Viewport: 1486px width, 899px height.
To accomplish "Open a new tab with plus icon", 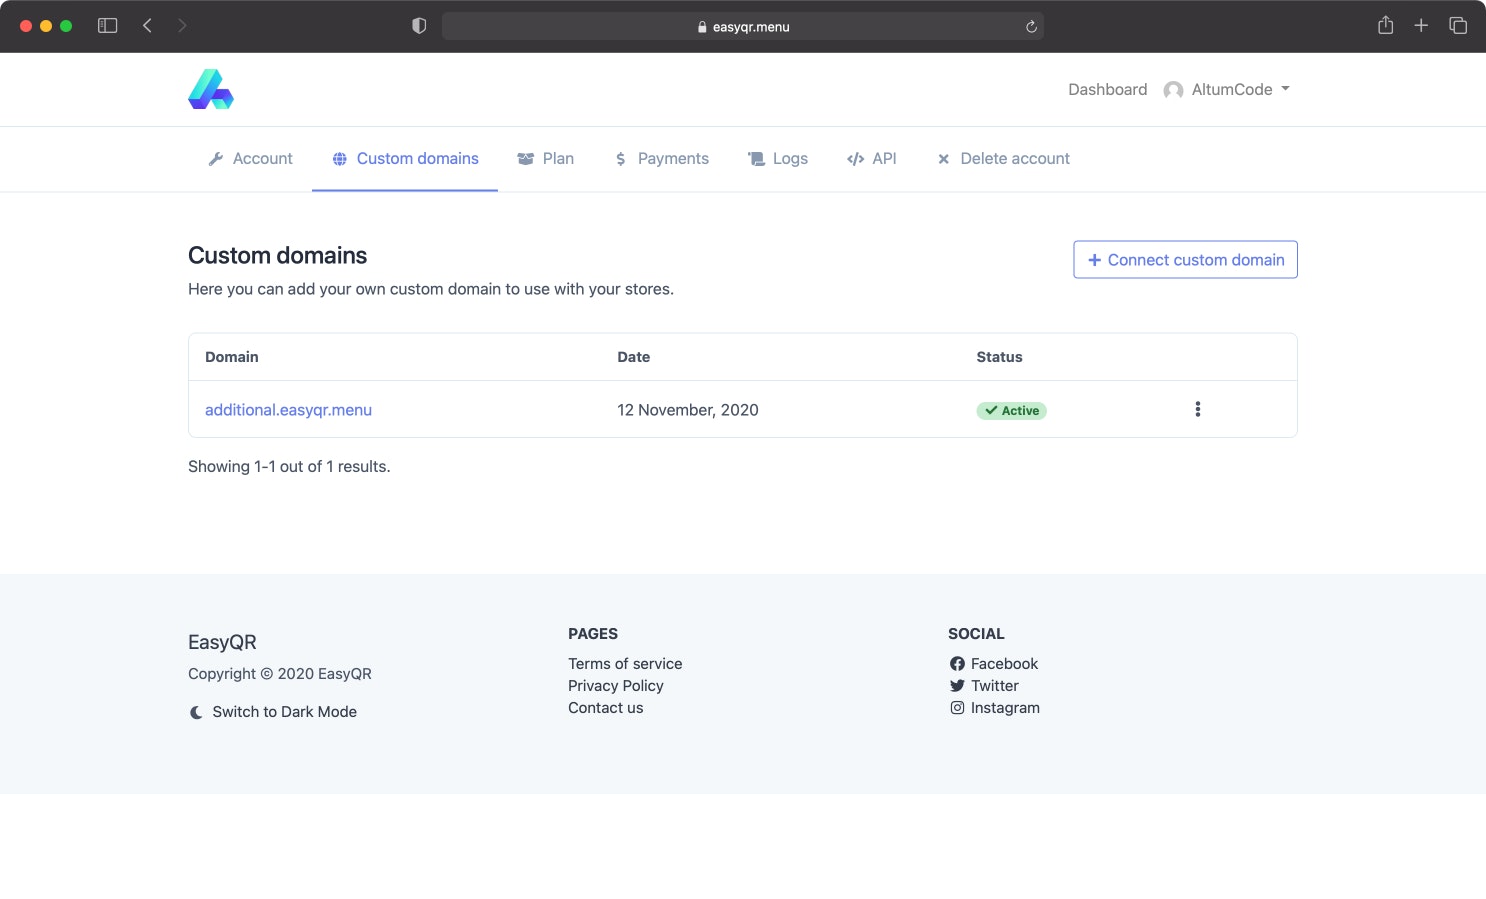I will [x=1421, y=25].
